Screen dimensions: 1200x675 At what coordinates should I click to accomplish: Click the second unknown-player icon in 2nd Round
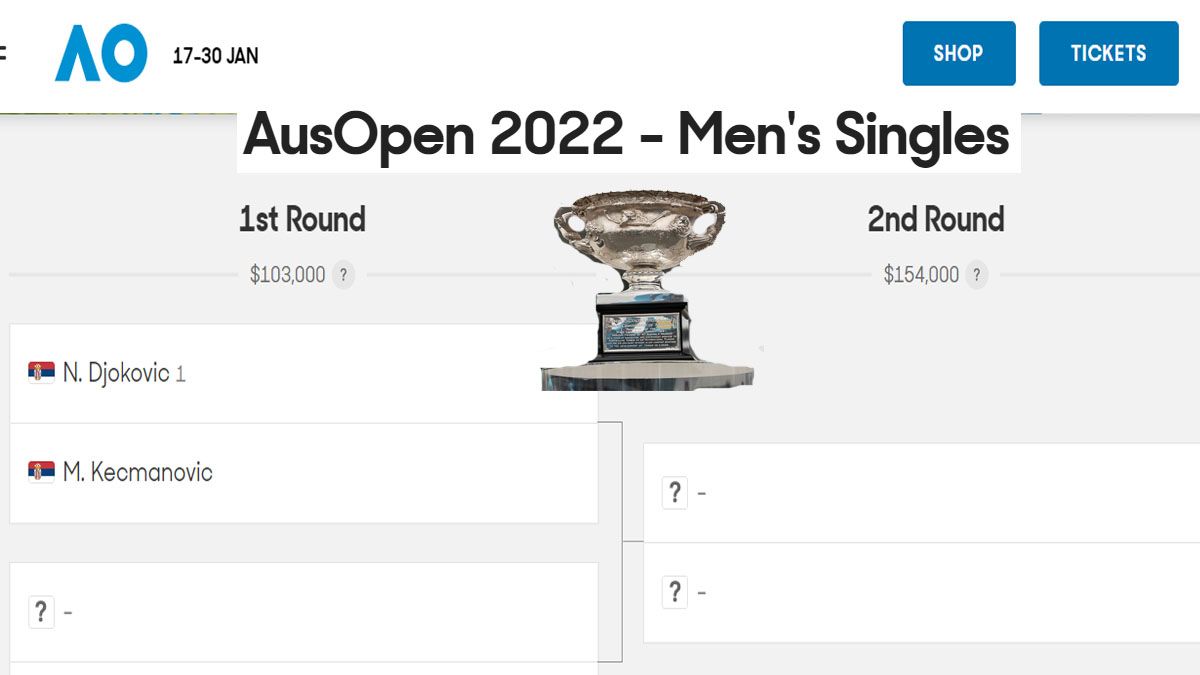[675, 591]
